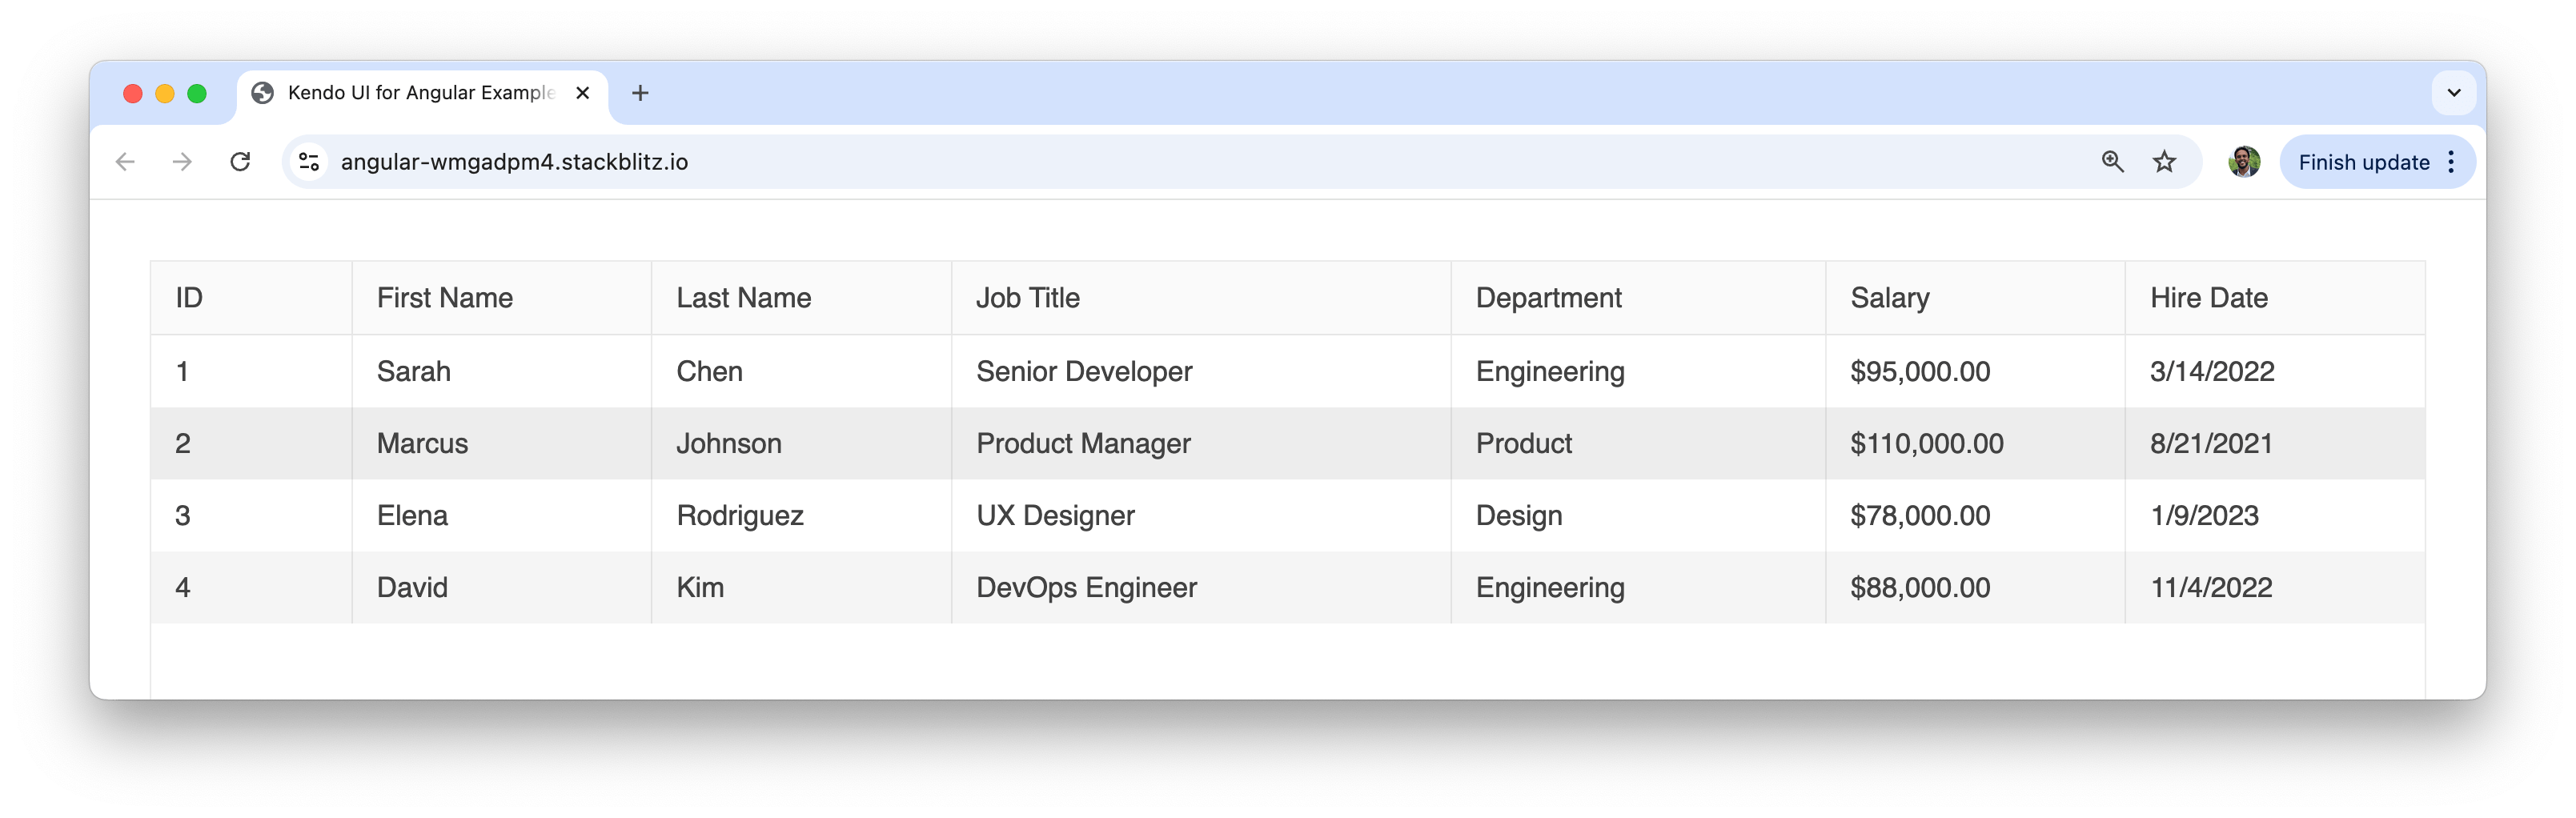Expand the tab search dropdown chevron
This screenshot has width=2576, height=818.
tap(2453, 93)
